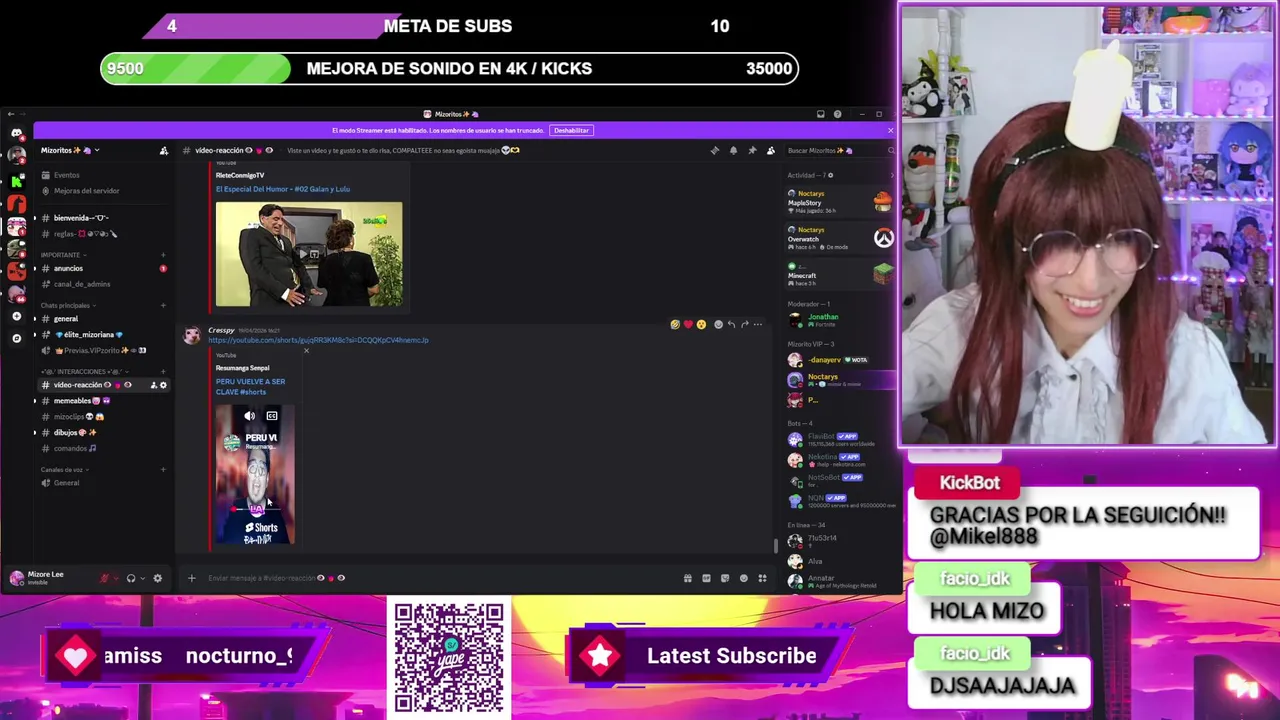Select the anuncios channel
Screen dimensions: 1280x720
(103, 268)
